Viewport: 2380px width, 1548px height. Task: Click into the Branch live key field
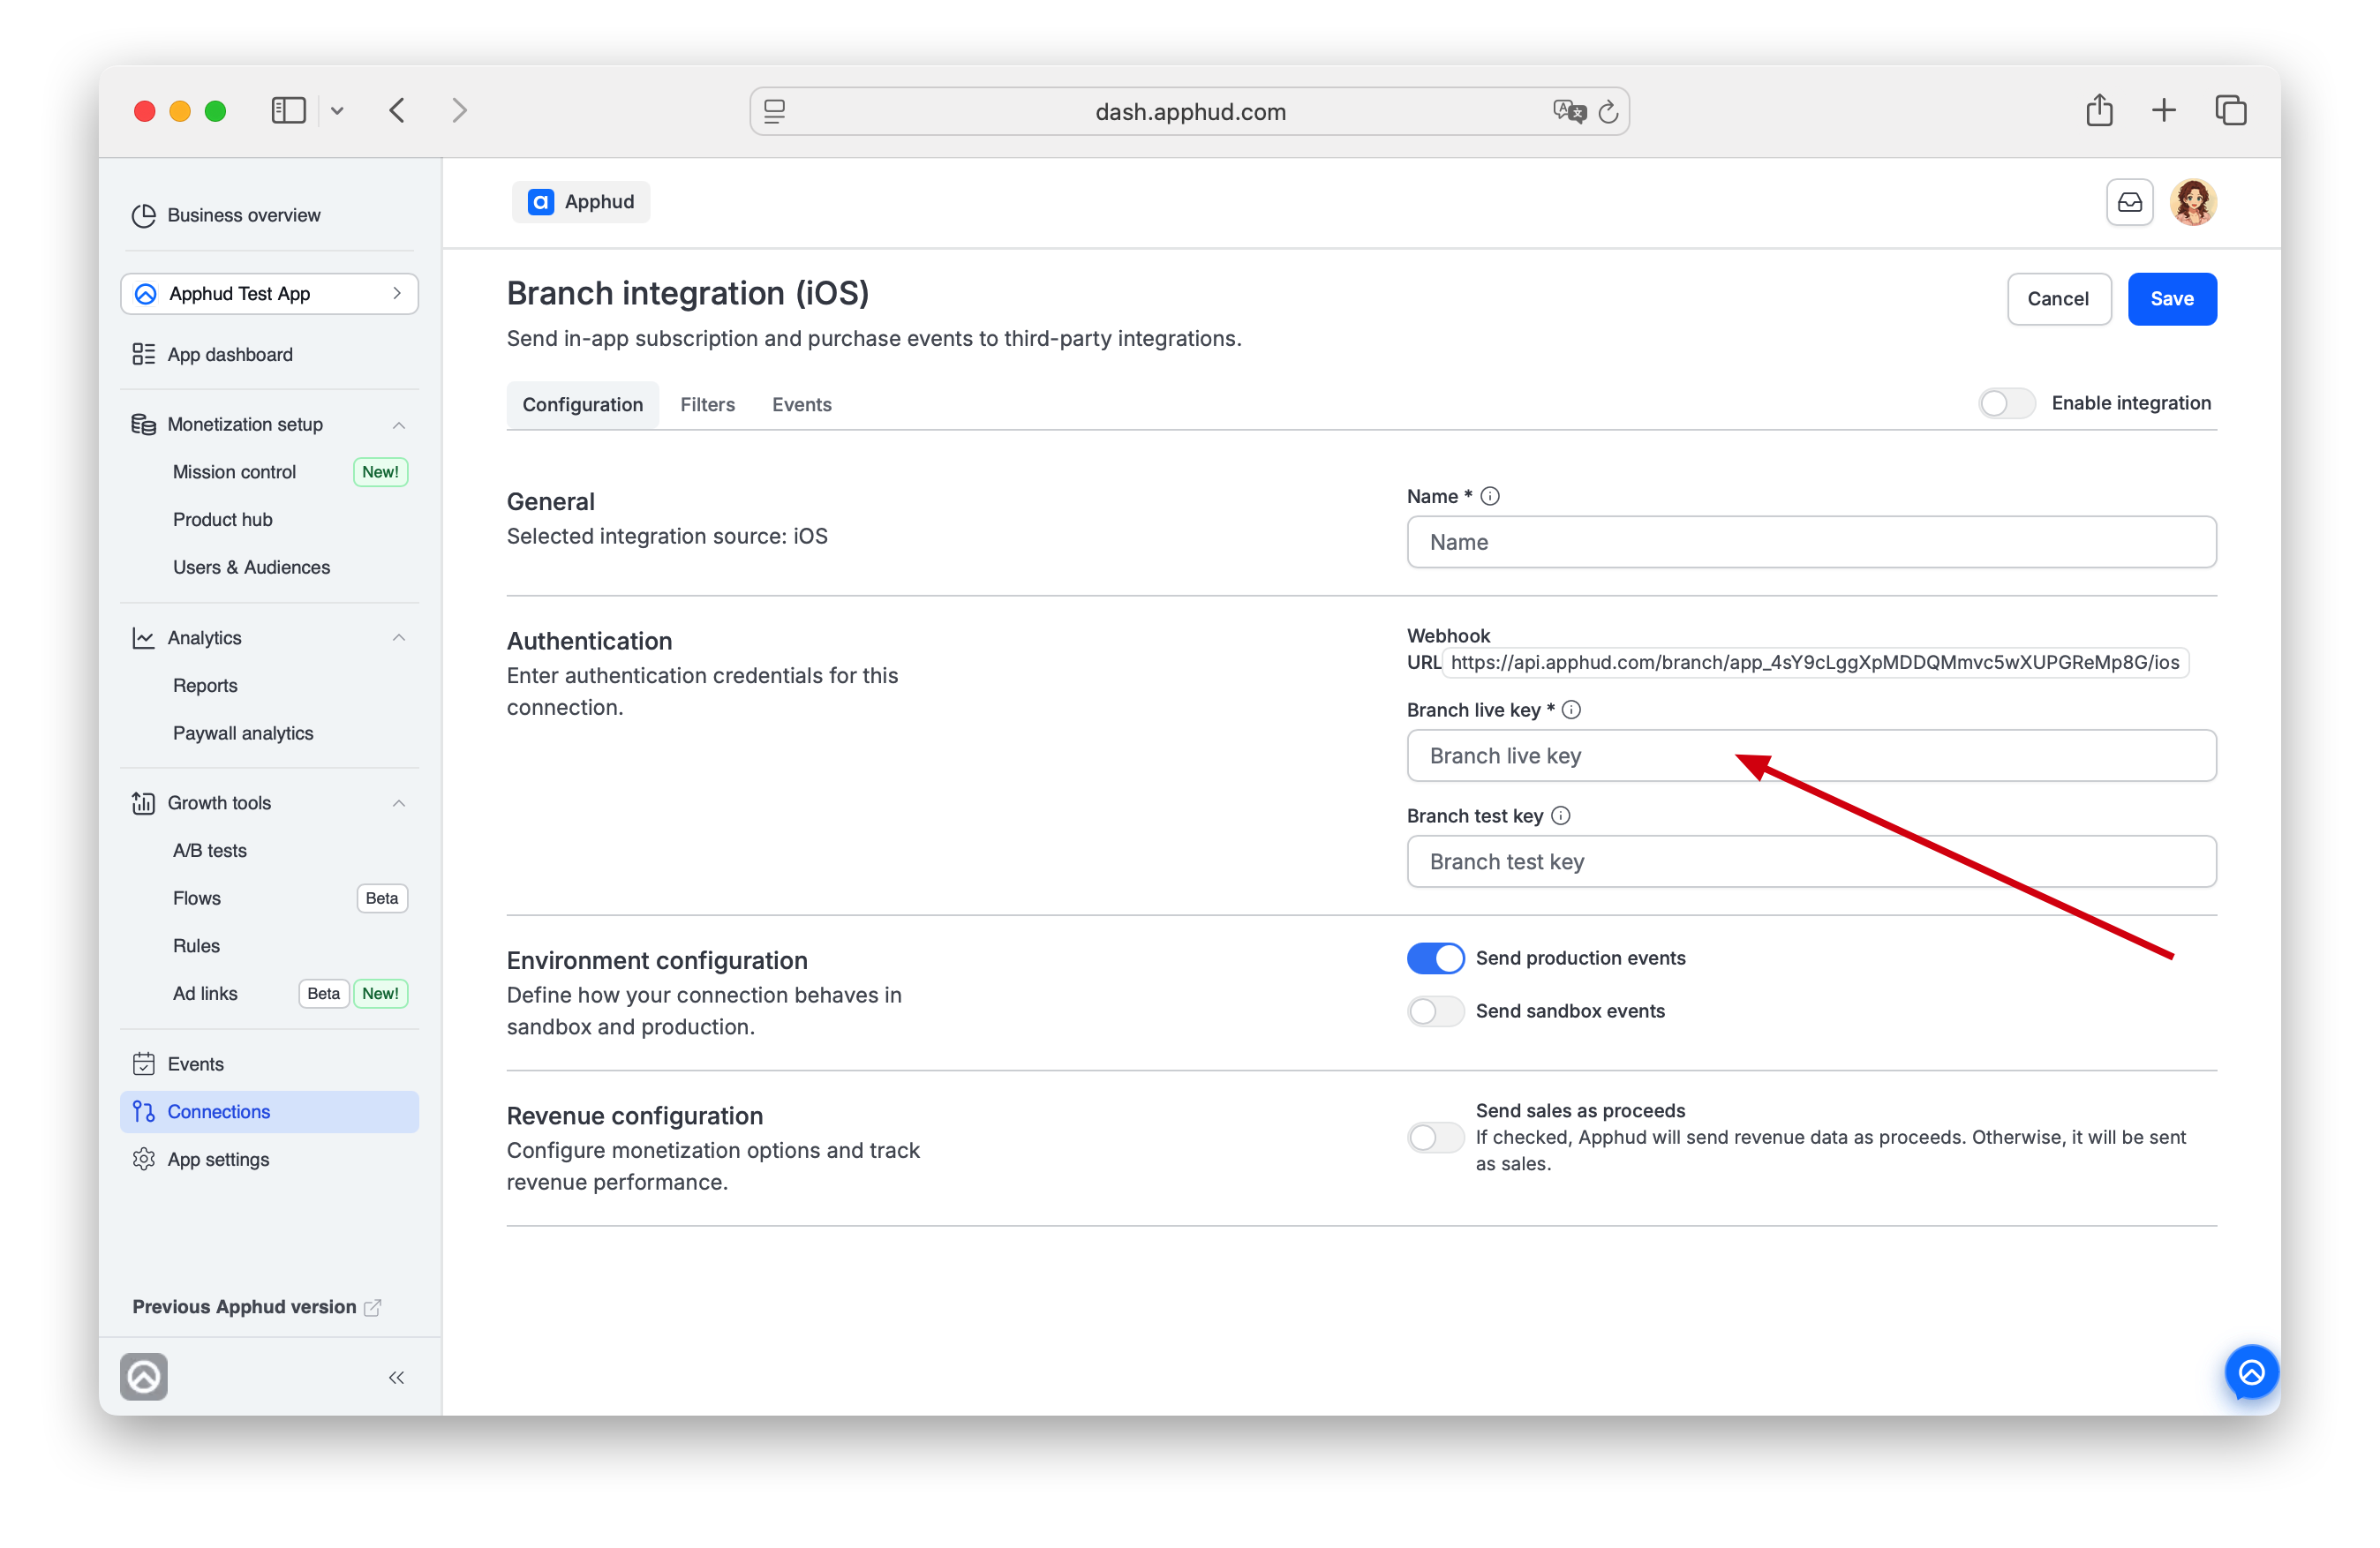click(x=1811, y=755)
